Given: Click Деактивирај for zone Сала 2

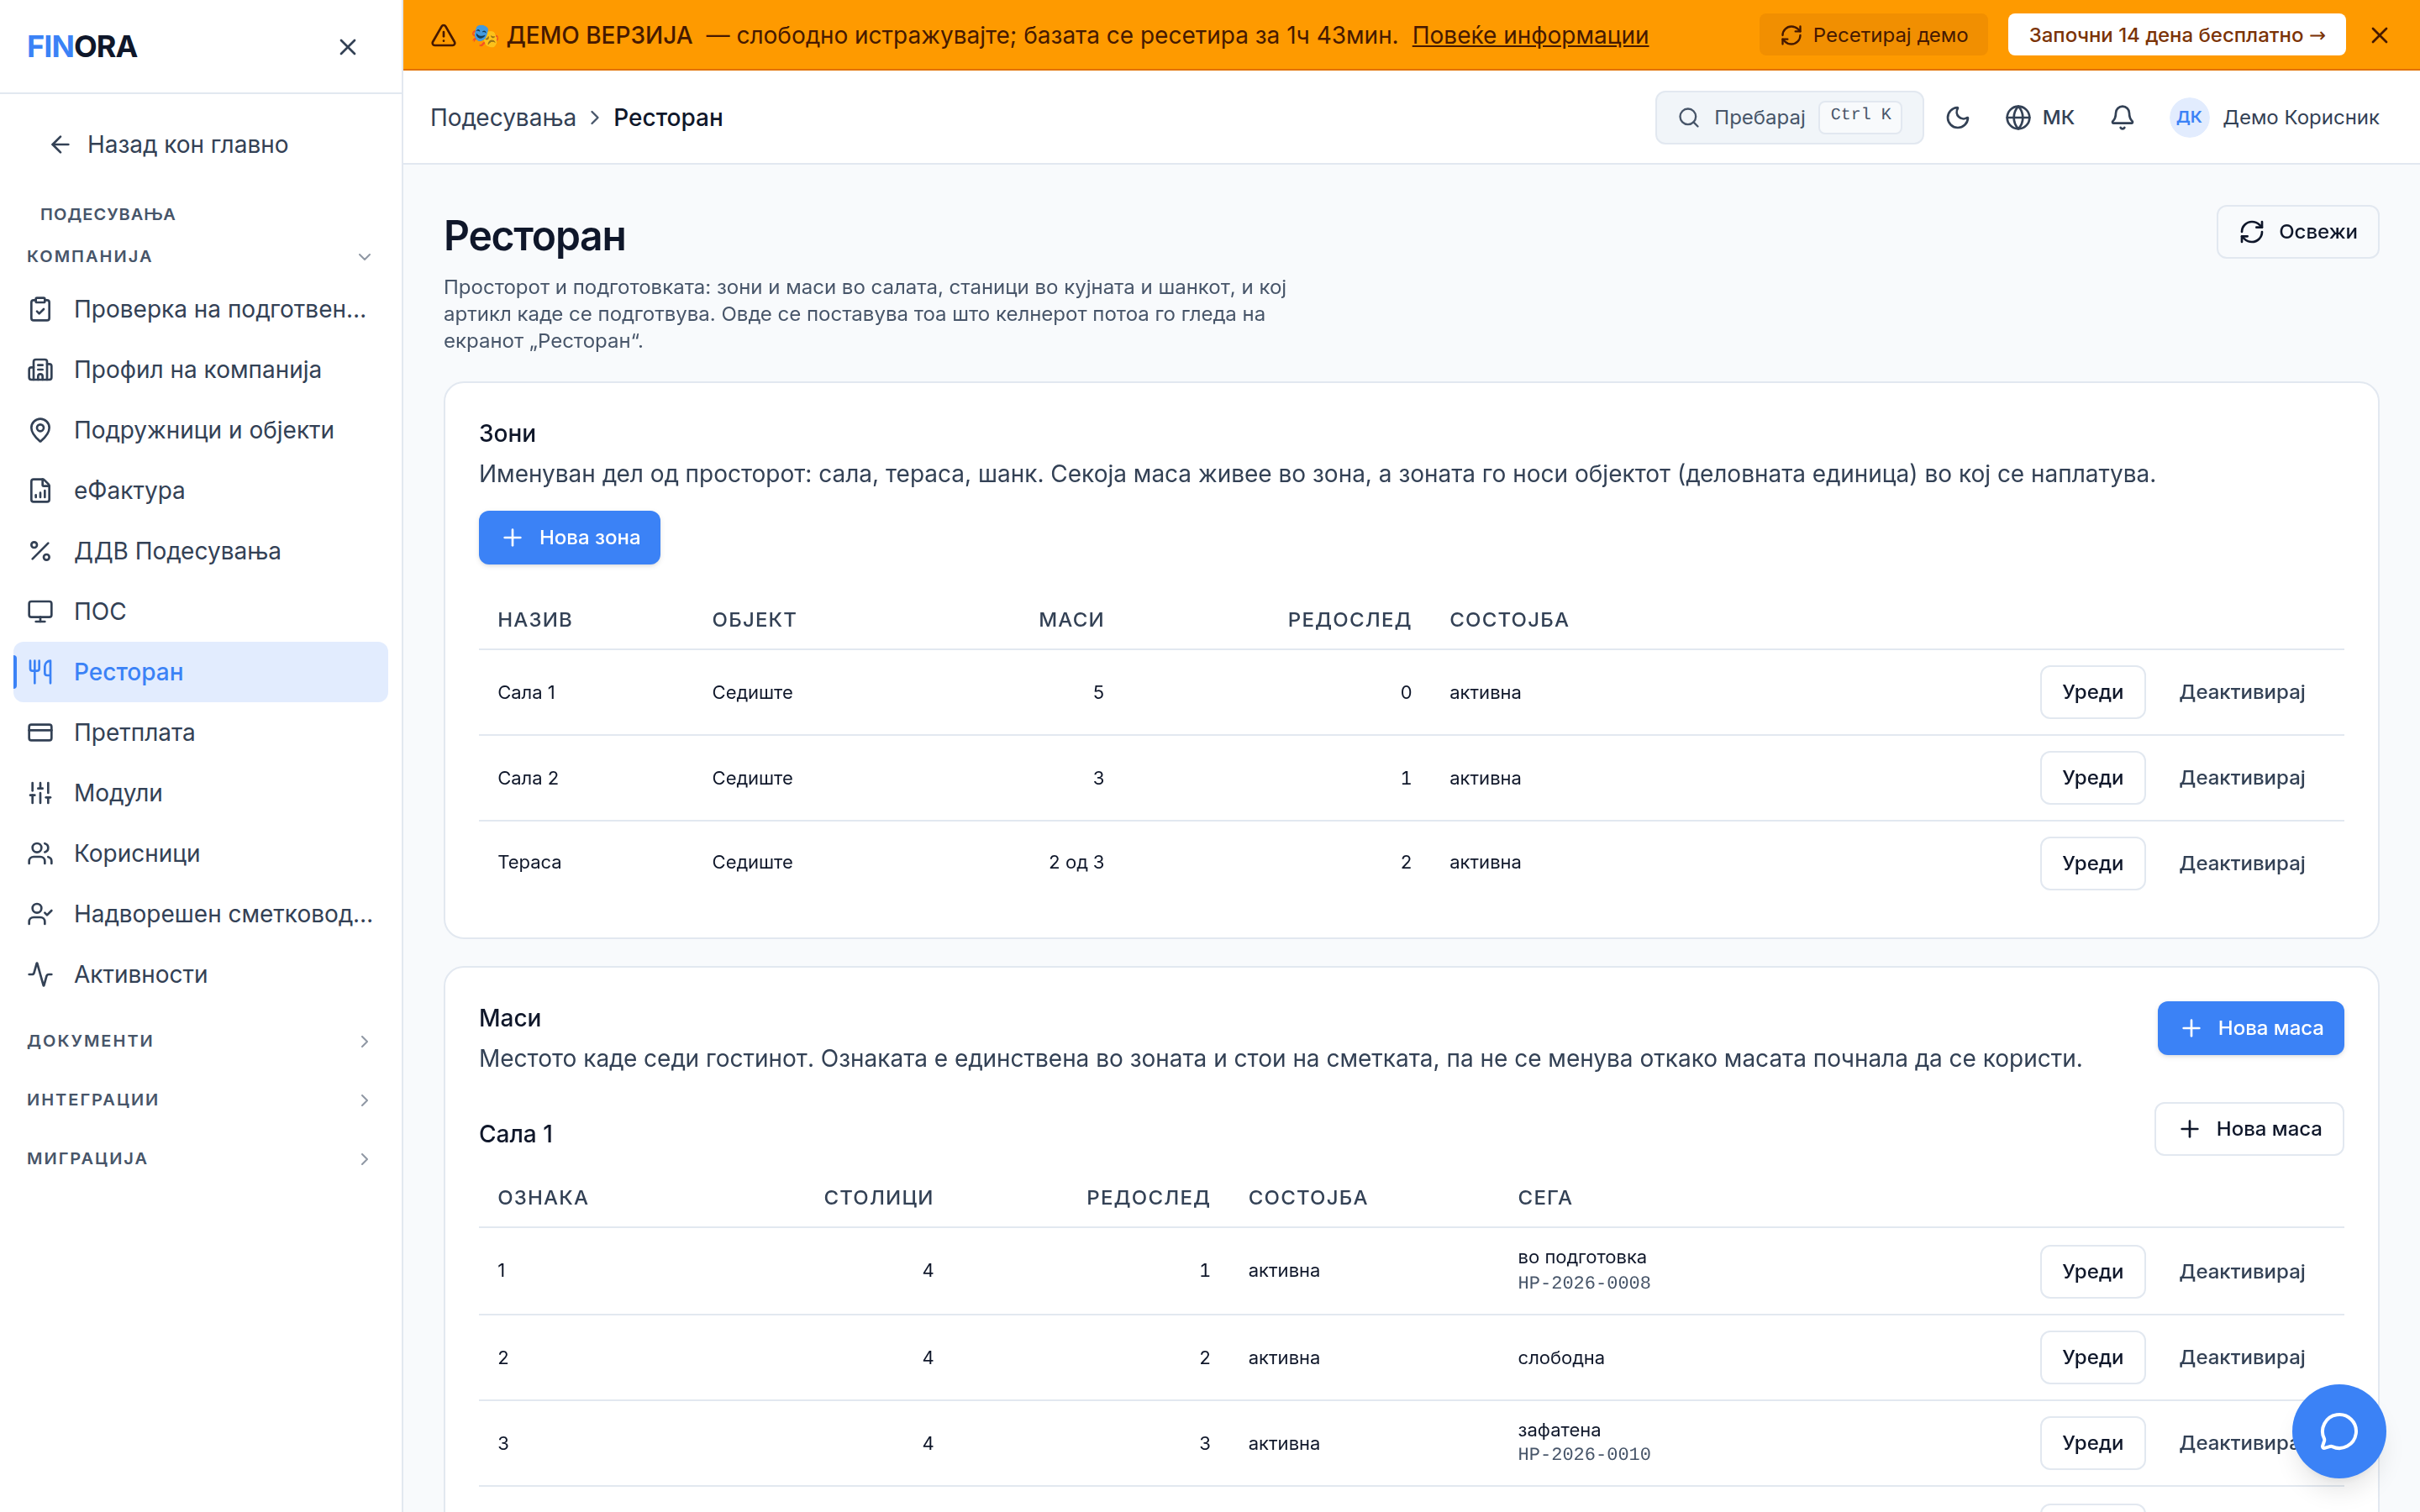Looking at the screenshot, I should coord(2242,778).
